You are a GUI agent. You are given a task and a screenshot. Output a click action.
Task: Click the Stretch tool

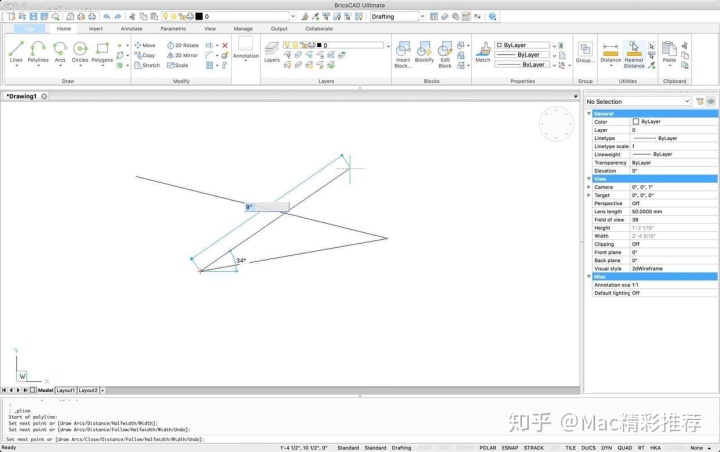(x=147, y=65)
